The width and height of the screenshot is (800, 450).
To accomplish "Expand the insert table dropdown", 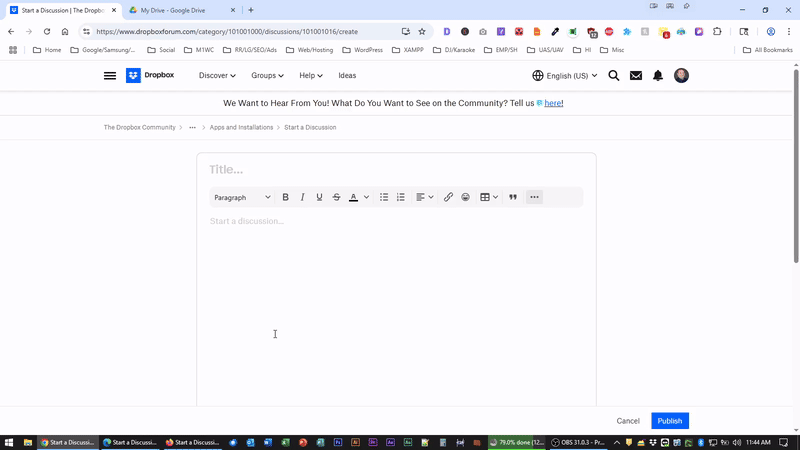I will [x=489, y=197].
